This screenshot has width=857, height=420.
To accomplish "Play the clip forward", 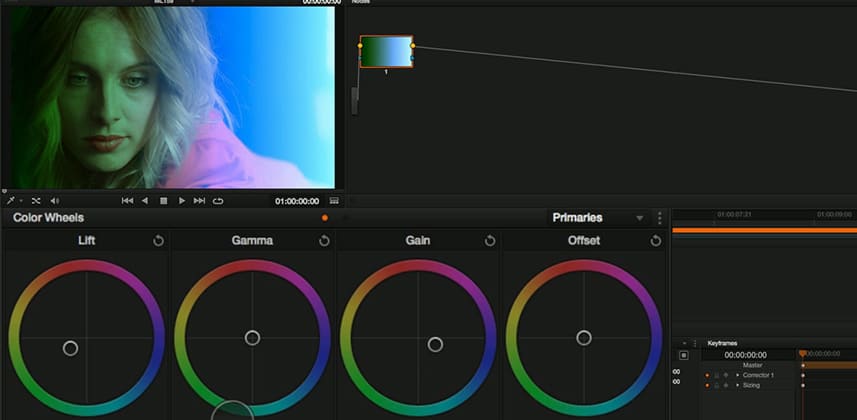I will (x=182, y=201).
